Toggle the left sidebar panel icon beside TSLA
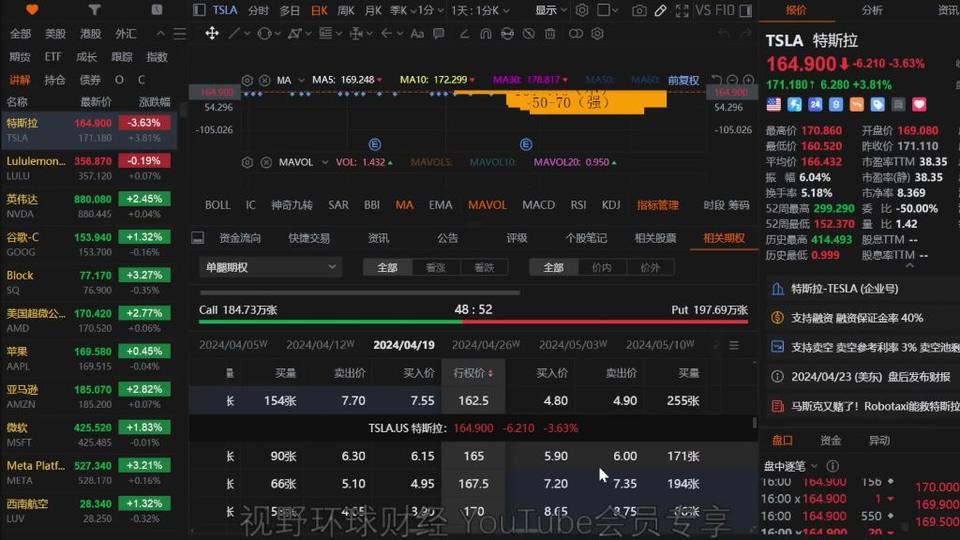960x540 pixels. 199,10
